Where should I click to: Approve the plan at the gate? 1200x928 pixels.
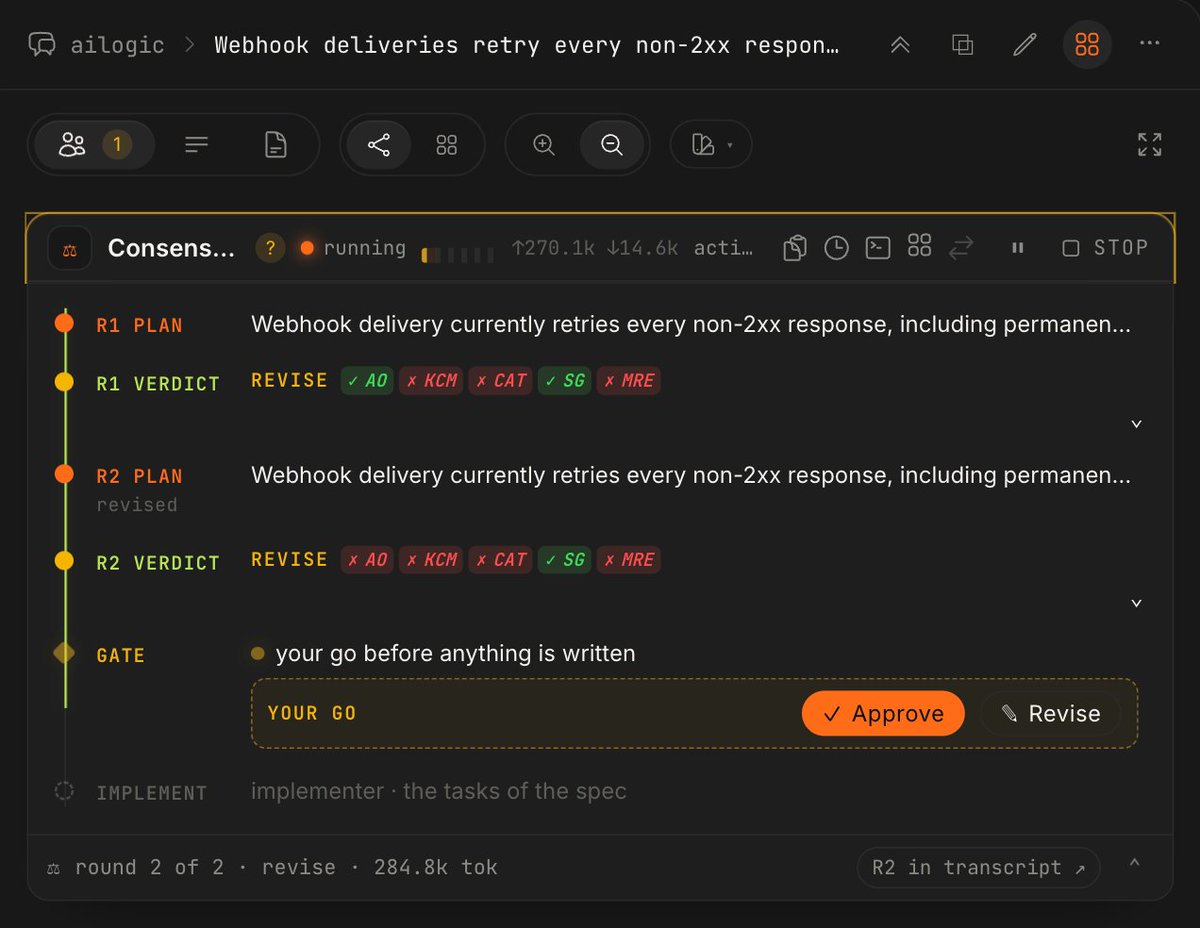pyautogui.click(x=883, y=714)
